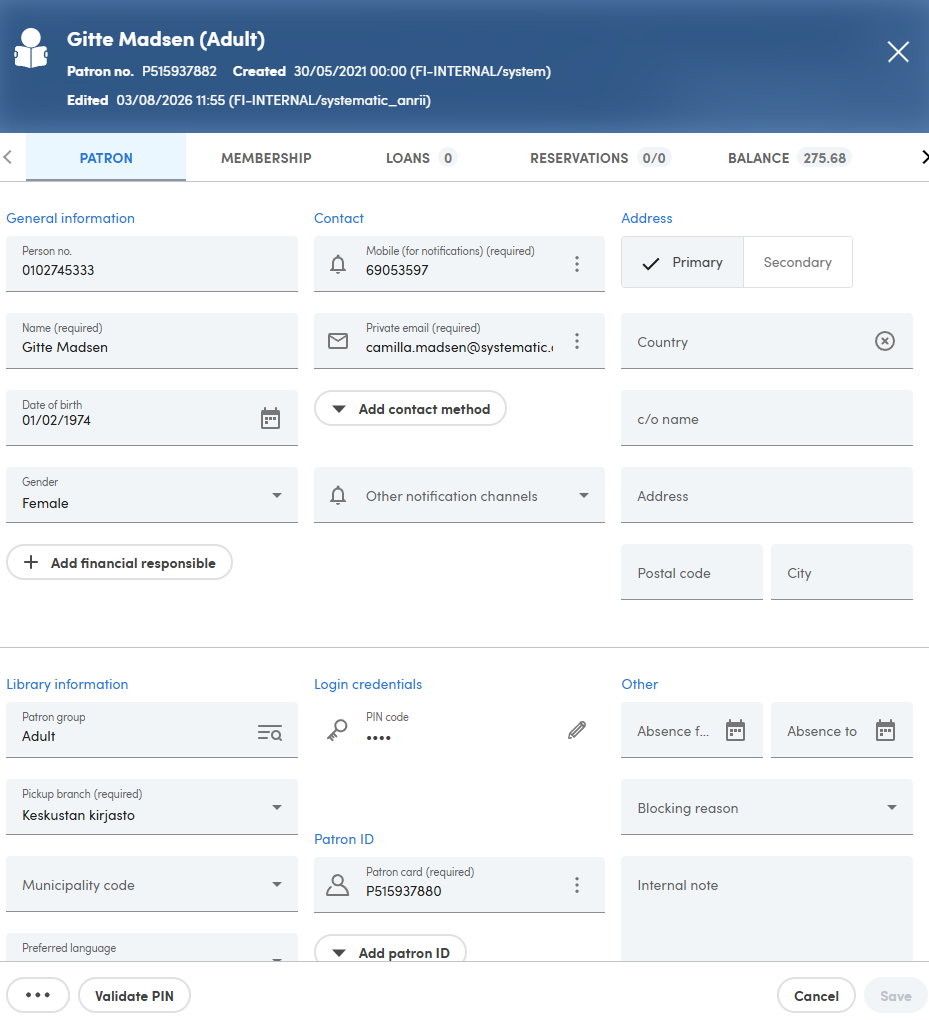Click Add financial responsible button
The image size is (929, 1020).
[119, 562]
